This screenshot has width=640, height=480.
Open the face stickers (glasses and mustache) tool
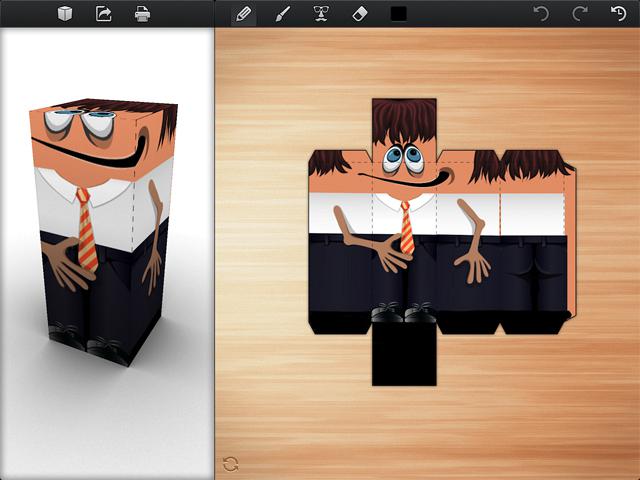pos(321,14)
